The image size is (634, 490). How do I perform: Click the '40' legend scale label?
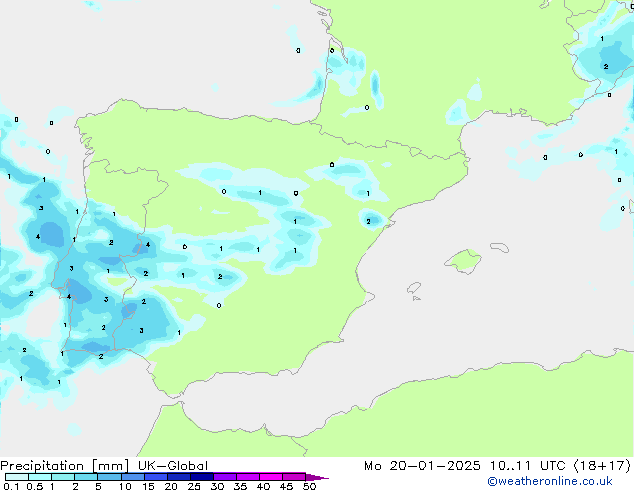[x=263, y=486]
